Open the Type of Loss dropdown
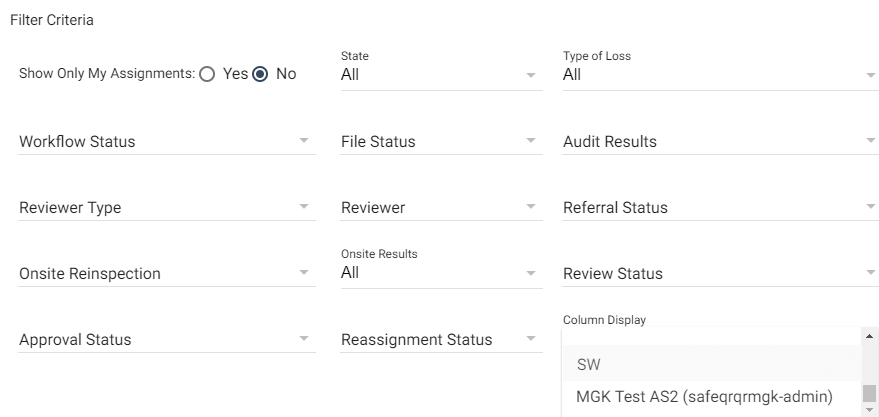Image resolution: width=879 pixels, height=417 pixels. [719, 75]
